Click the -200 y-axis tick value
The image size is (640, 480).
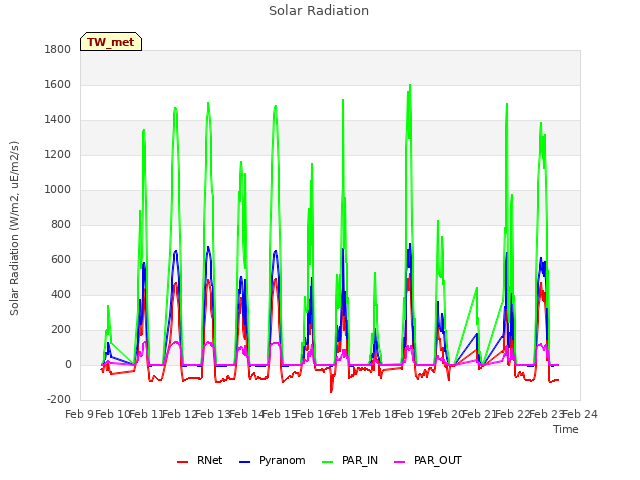(x=59, y=400)
